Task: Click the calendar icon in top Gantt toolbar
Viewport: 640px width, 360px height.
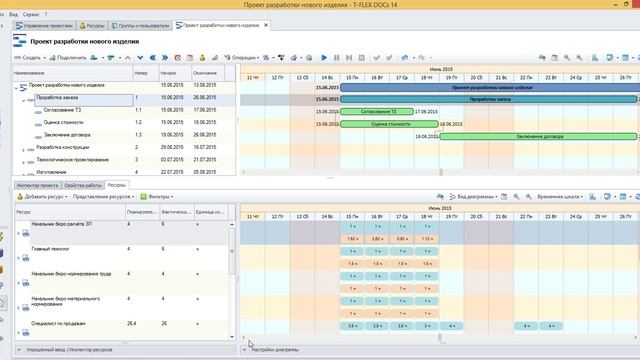Action: point(555,58)
